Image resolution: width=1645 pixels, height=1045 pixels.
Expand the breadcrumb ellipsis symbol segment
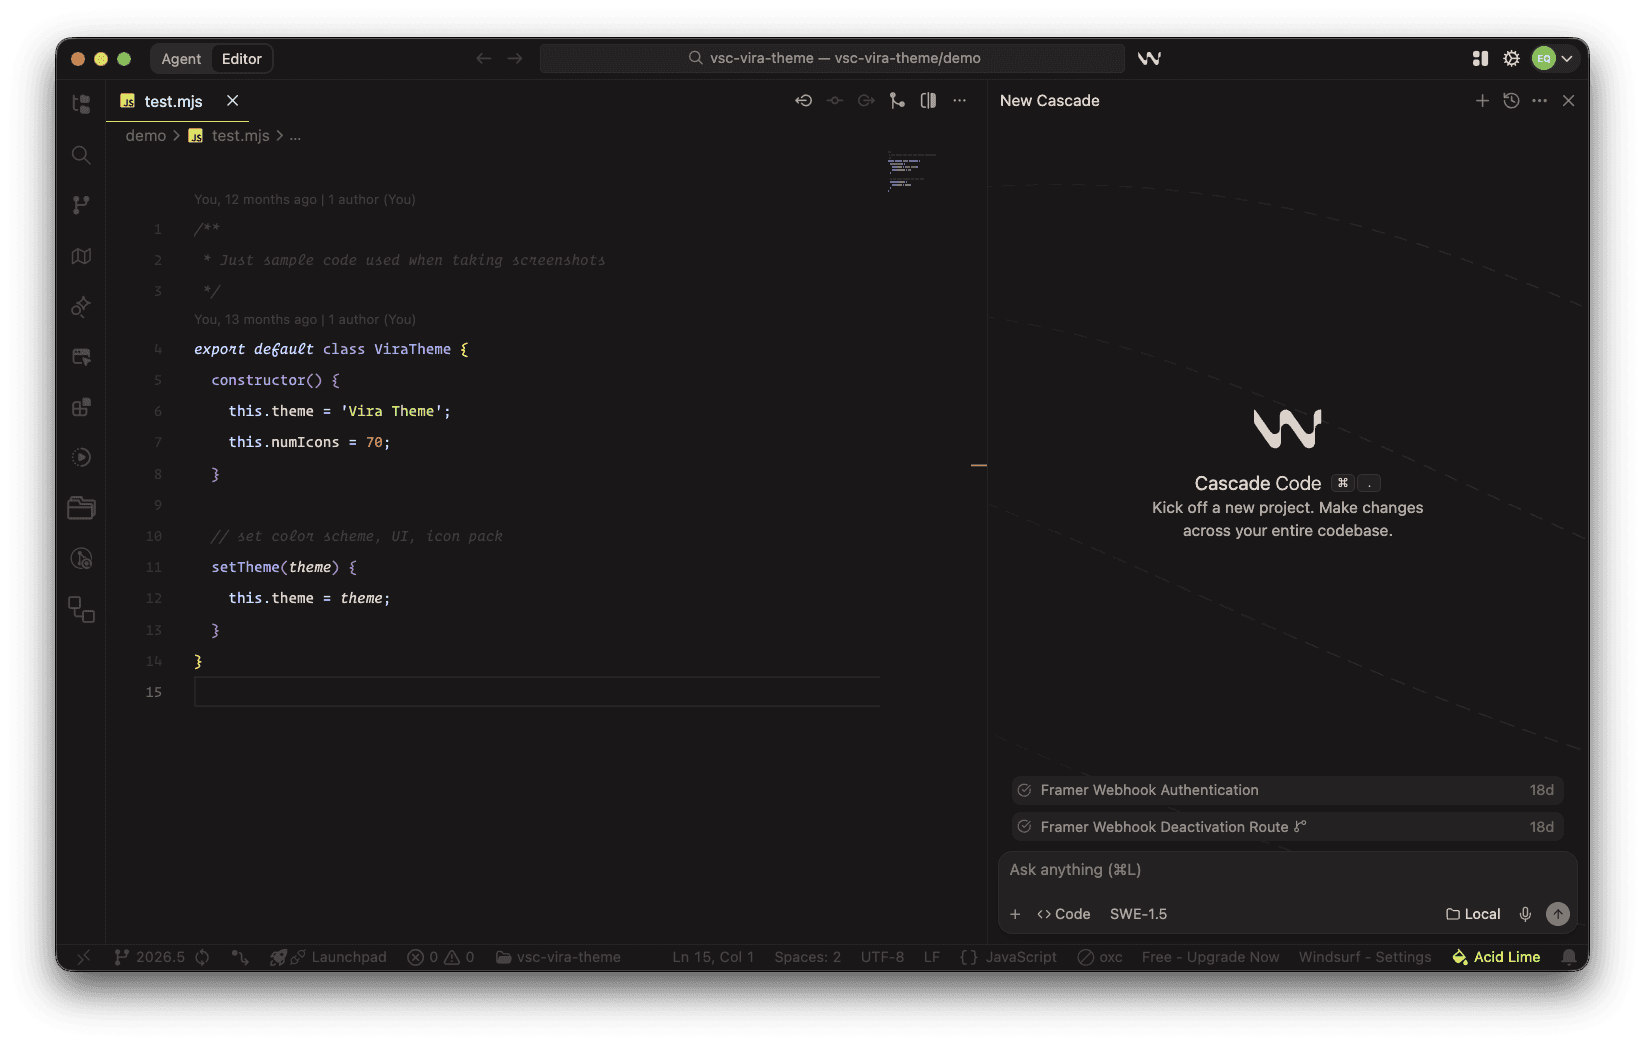(x=295, y=136)
